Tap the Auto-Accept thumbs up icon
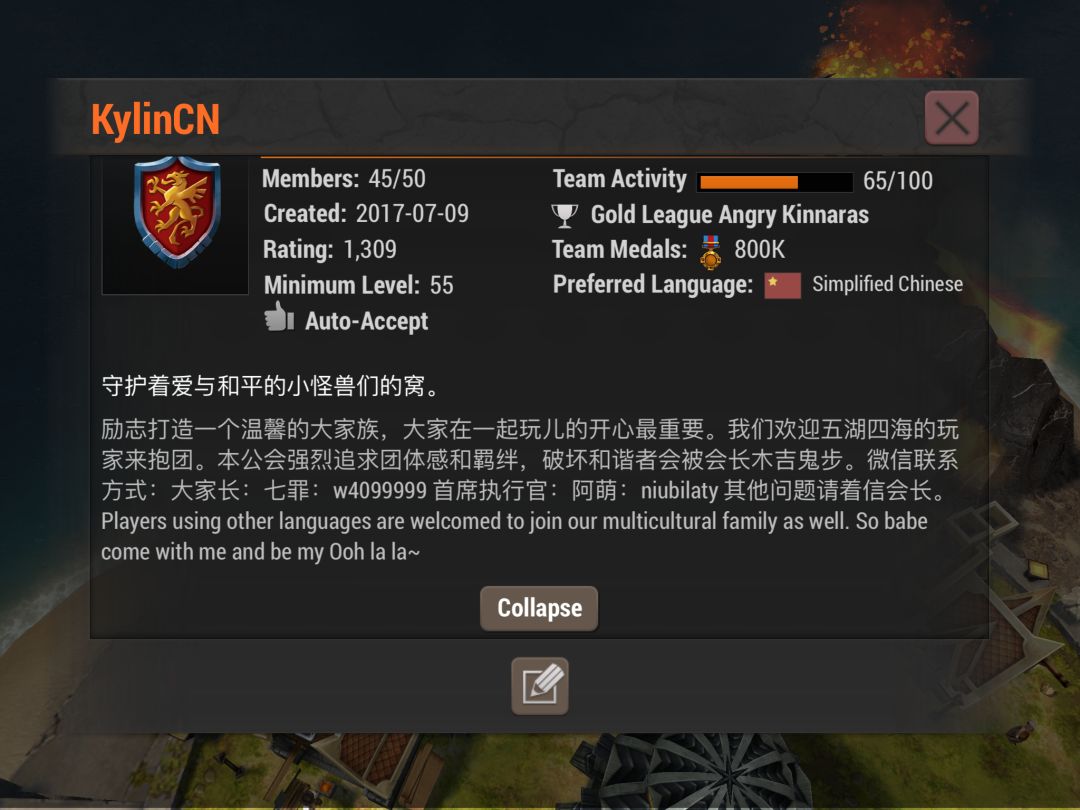This screenshot has height=810, width=1080. 280,318
